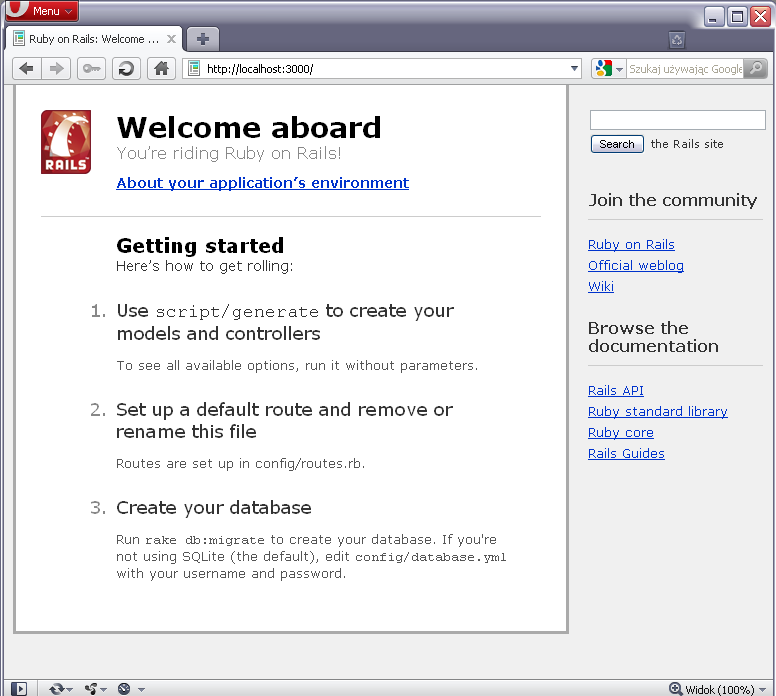Click the 'Getting started' heading
Viewport: 776px width, 696px height.
tap(200, 246)
